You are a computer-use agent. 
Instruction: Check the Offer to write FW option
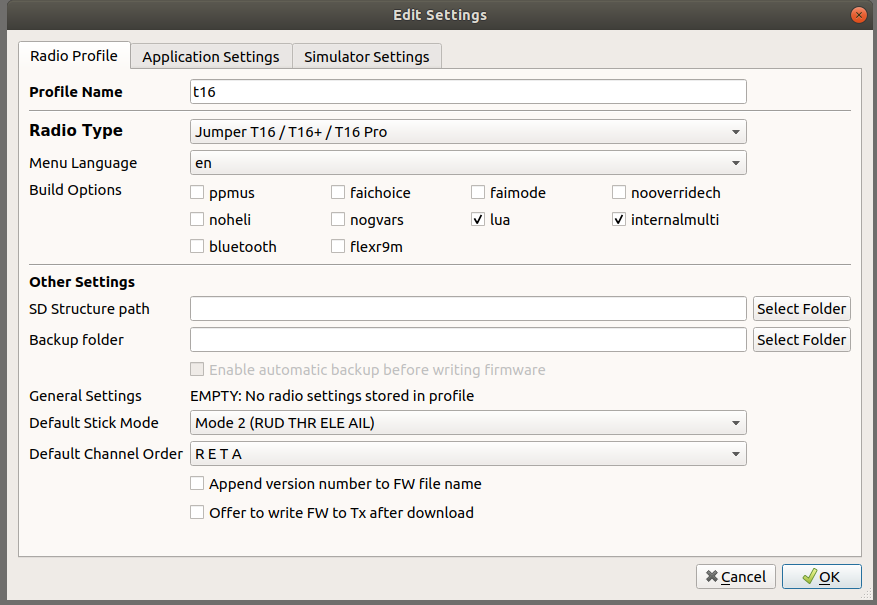coord(196,511)
